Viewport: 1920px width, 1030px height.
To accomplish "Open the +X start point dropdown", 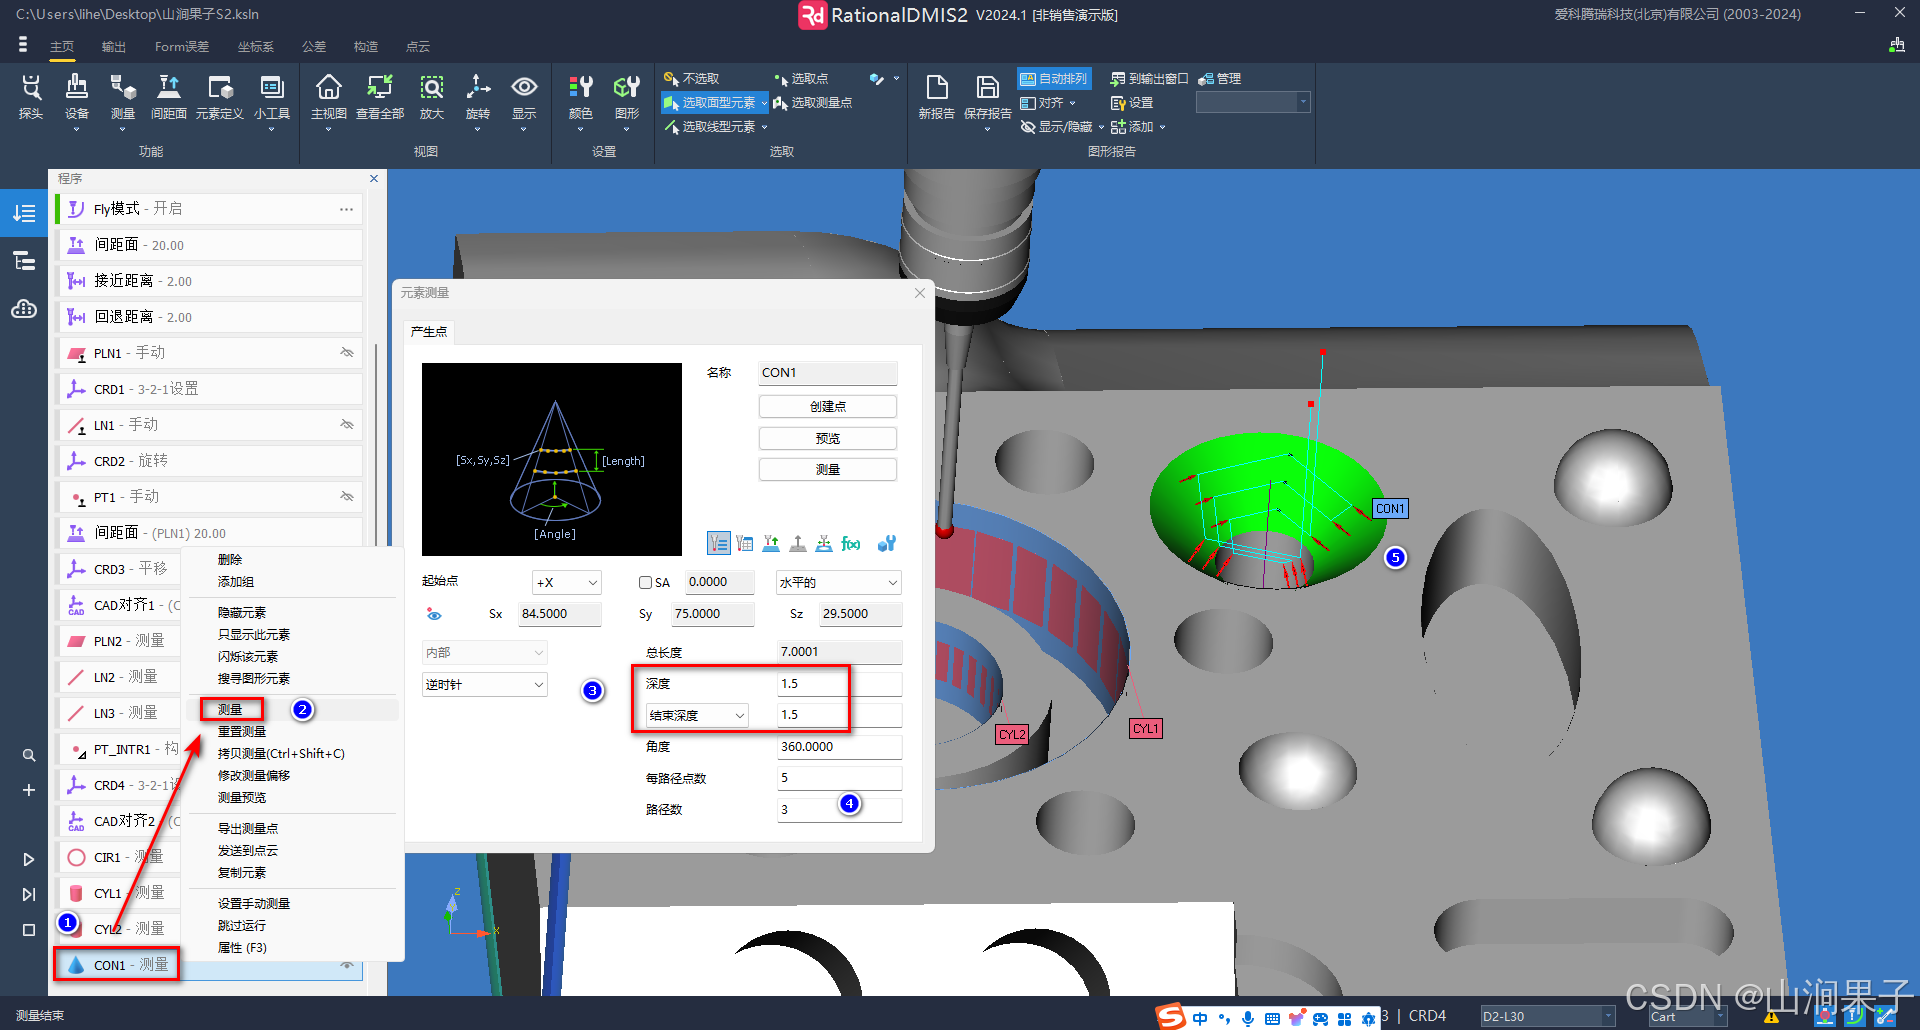I will click(x=567, y=582).
